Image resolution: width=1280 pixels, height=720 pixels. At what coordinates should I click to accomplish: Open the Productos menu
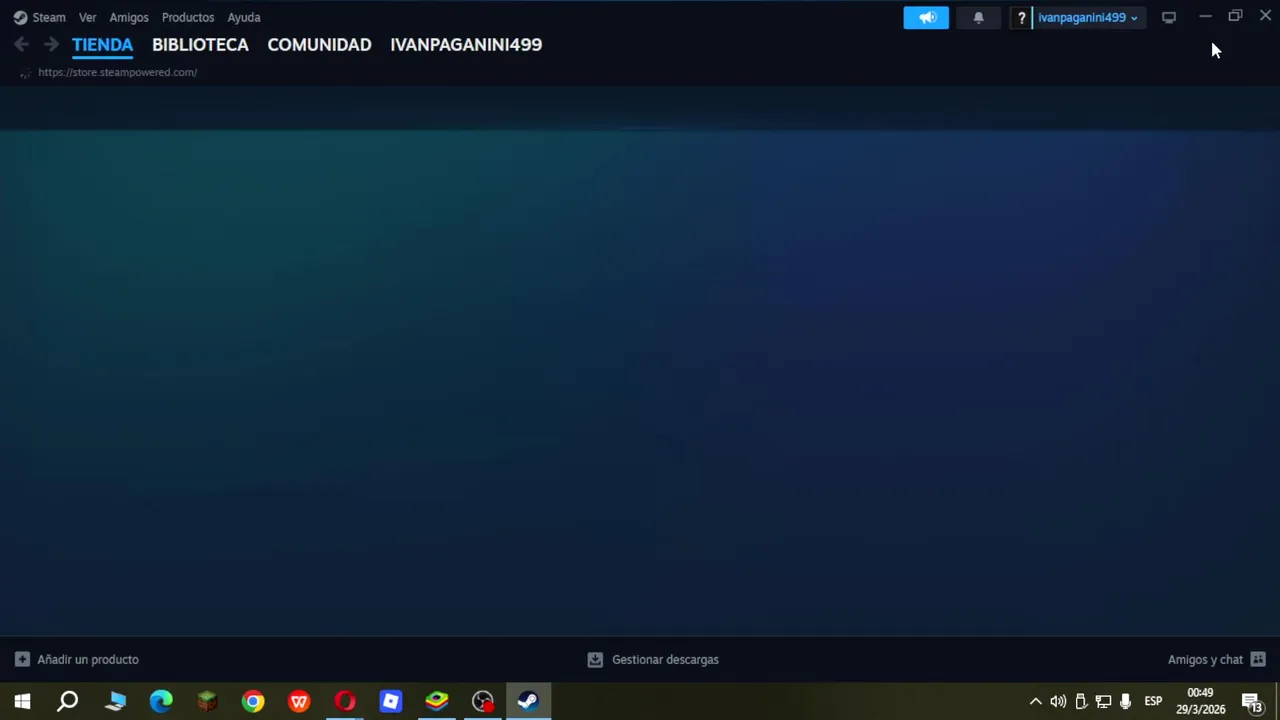(188, 17)
